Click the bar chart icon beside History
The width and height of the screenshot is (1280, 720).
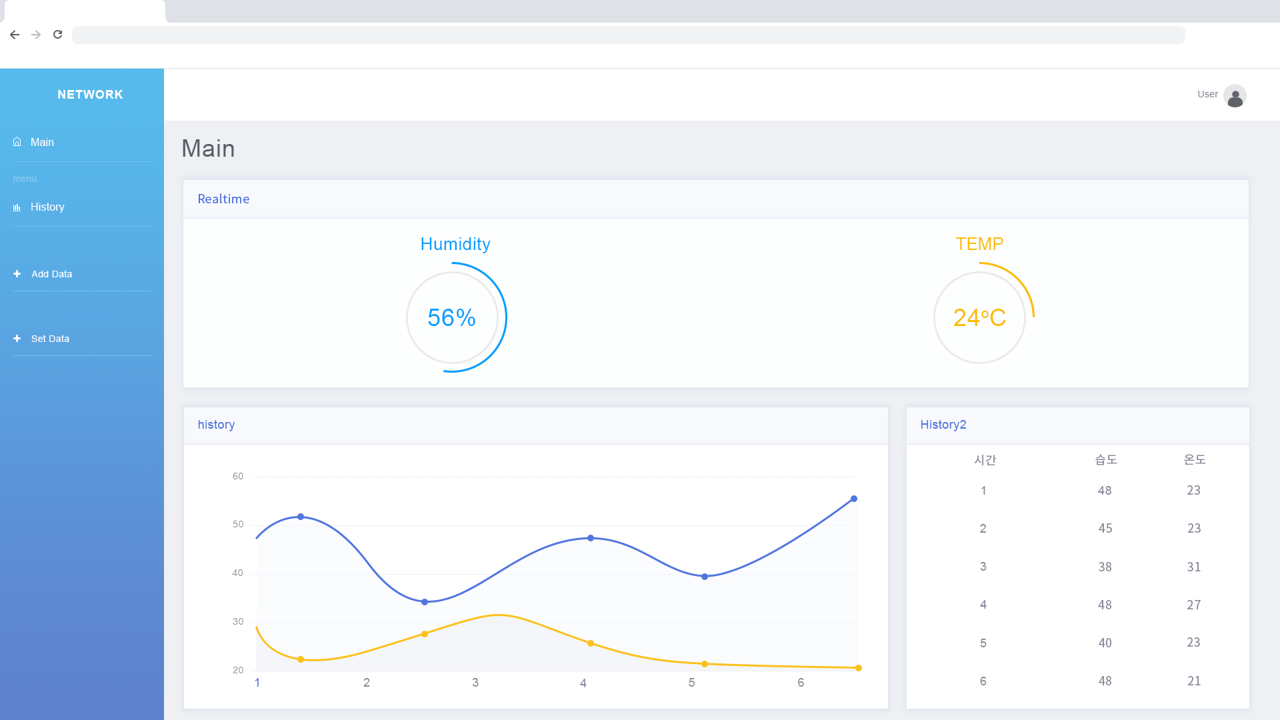[x=15, y=206]
